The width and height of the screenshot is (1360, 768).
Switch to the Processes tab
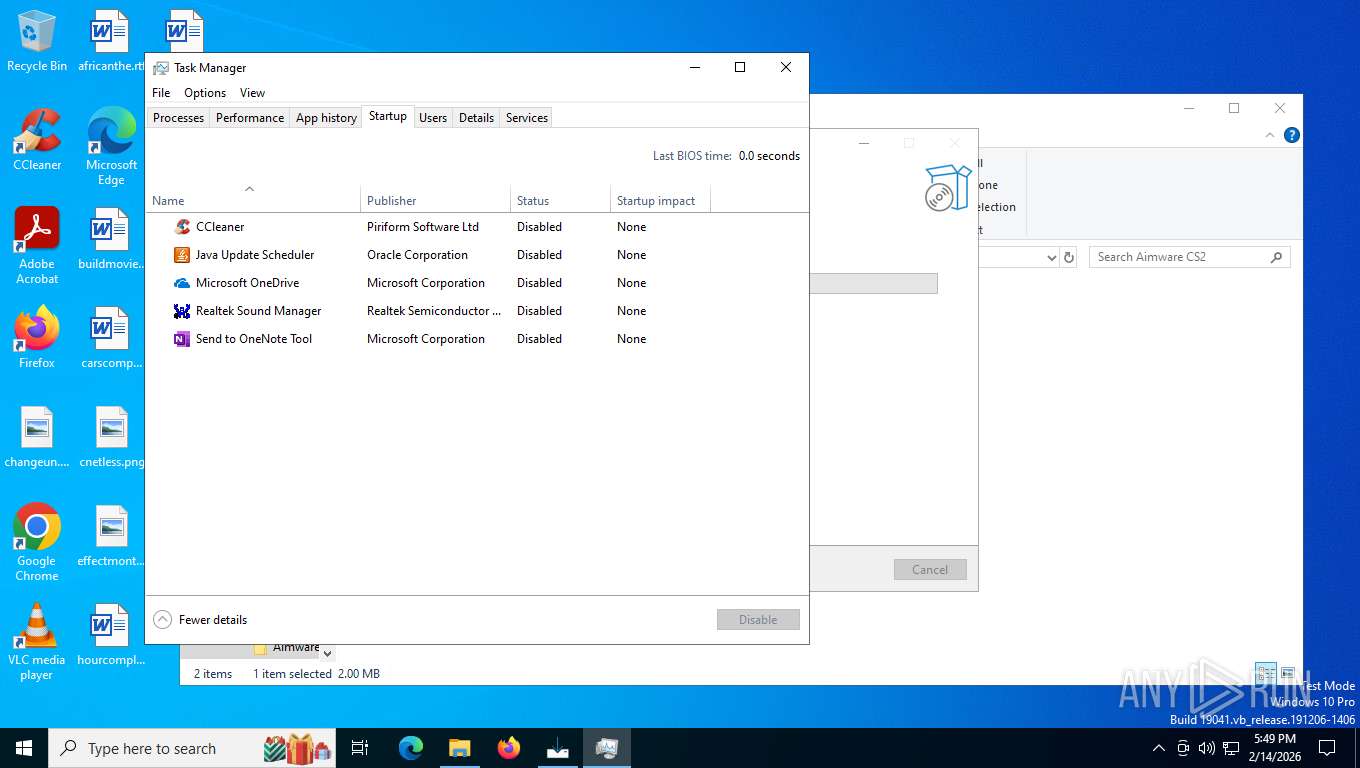pyautogui.click(x=178, y=118)
